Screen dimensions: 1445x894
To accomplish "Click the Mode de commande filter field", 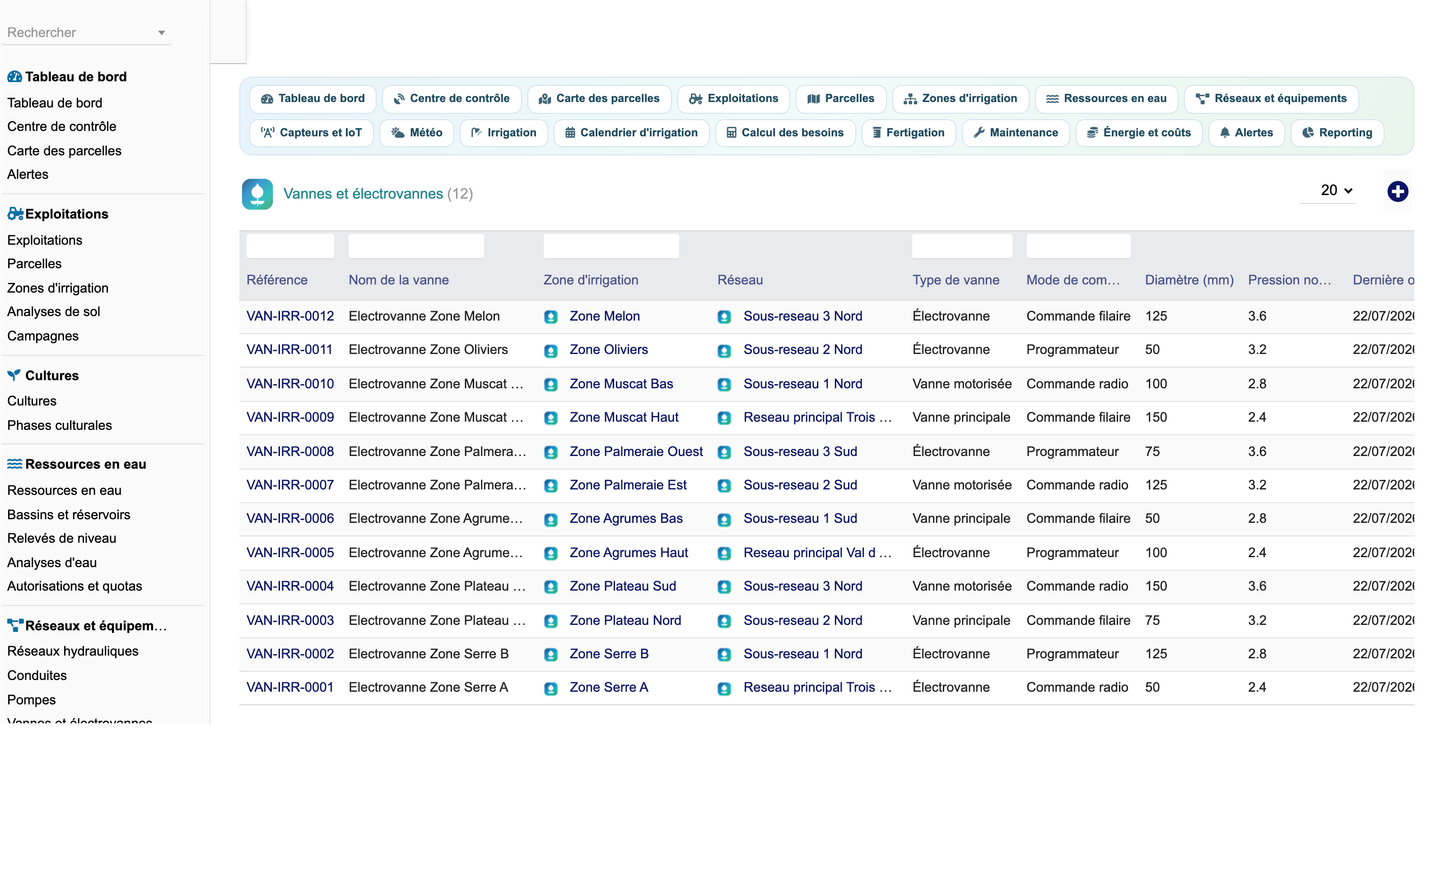I will (x=1078, y=246).
